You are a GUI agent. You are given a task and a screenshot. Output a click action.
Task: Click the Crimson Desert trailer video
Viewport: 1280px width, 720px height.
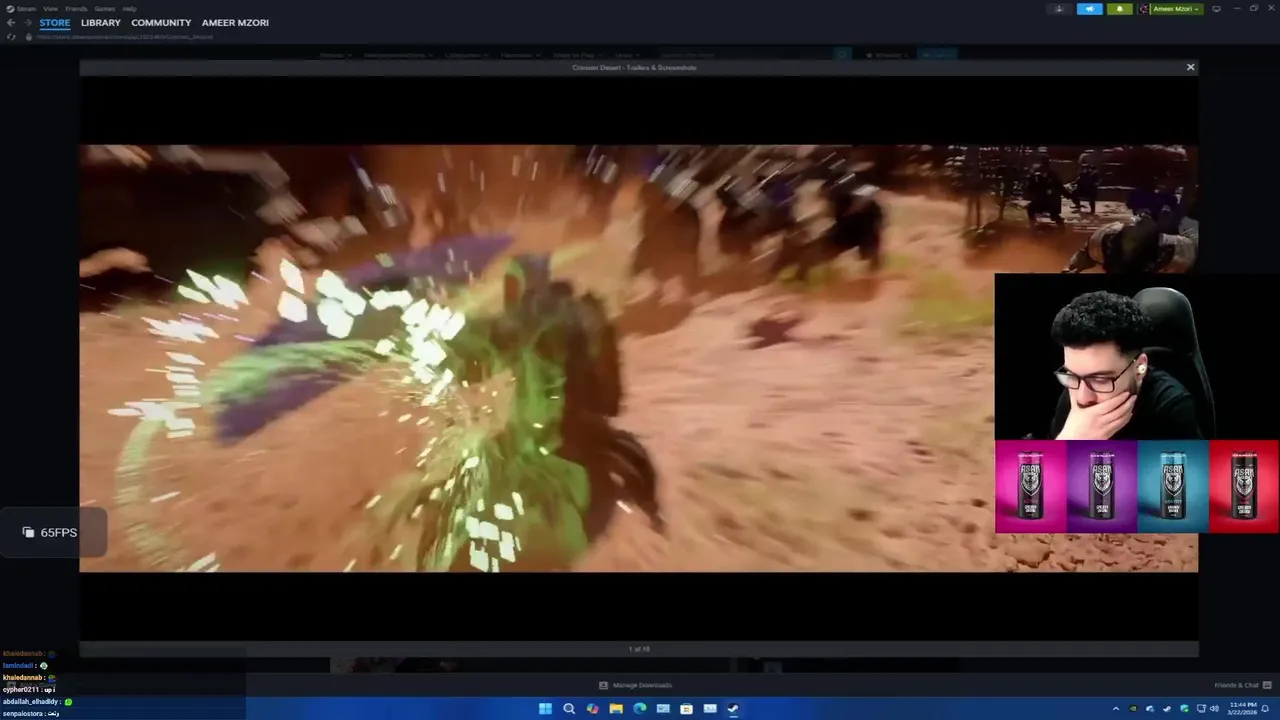[638, 358]
